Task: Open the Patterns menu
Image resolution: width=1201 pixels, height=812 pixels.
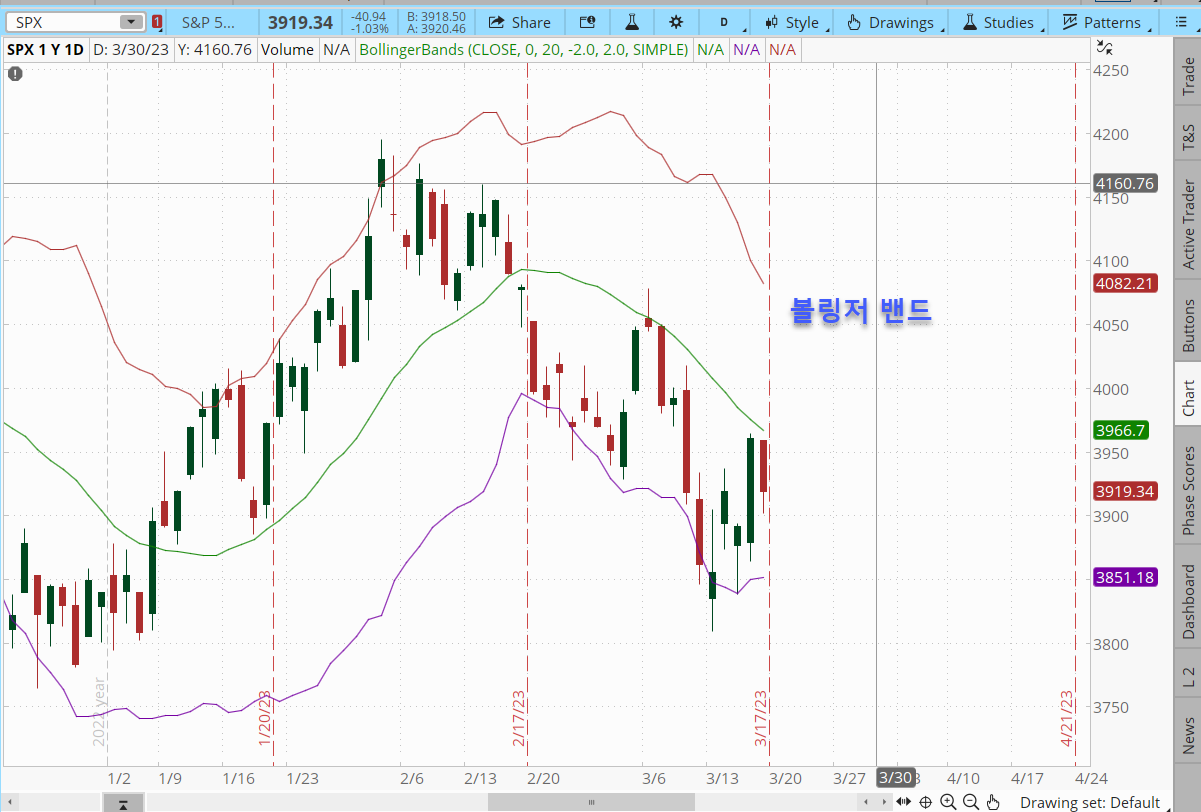Action: 1101,22
